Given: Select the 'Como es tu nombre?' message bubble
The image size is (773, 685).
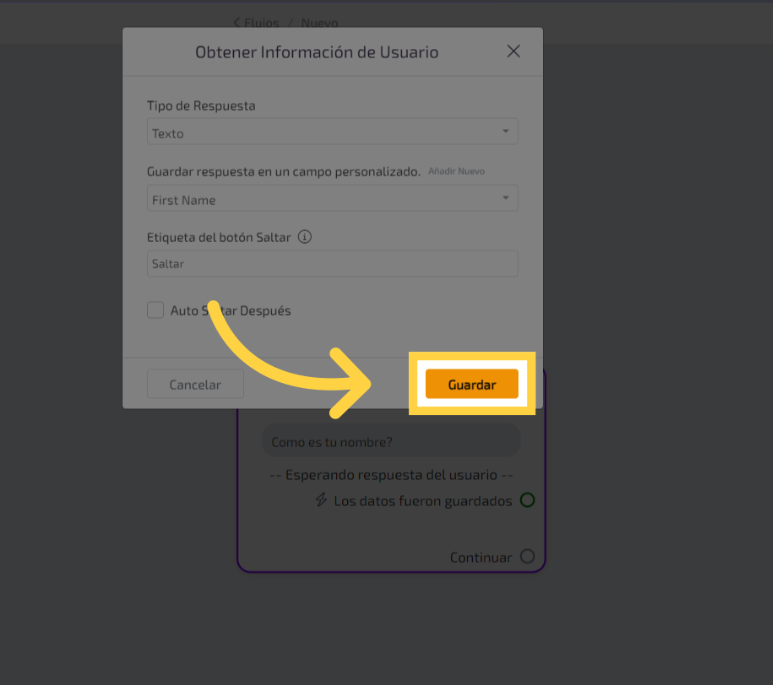Looking at the screenshot, I should pos(390,441).
